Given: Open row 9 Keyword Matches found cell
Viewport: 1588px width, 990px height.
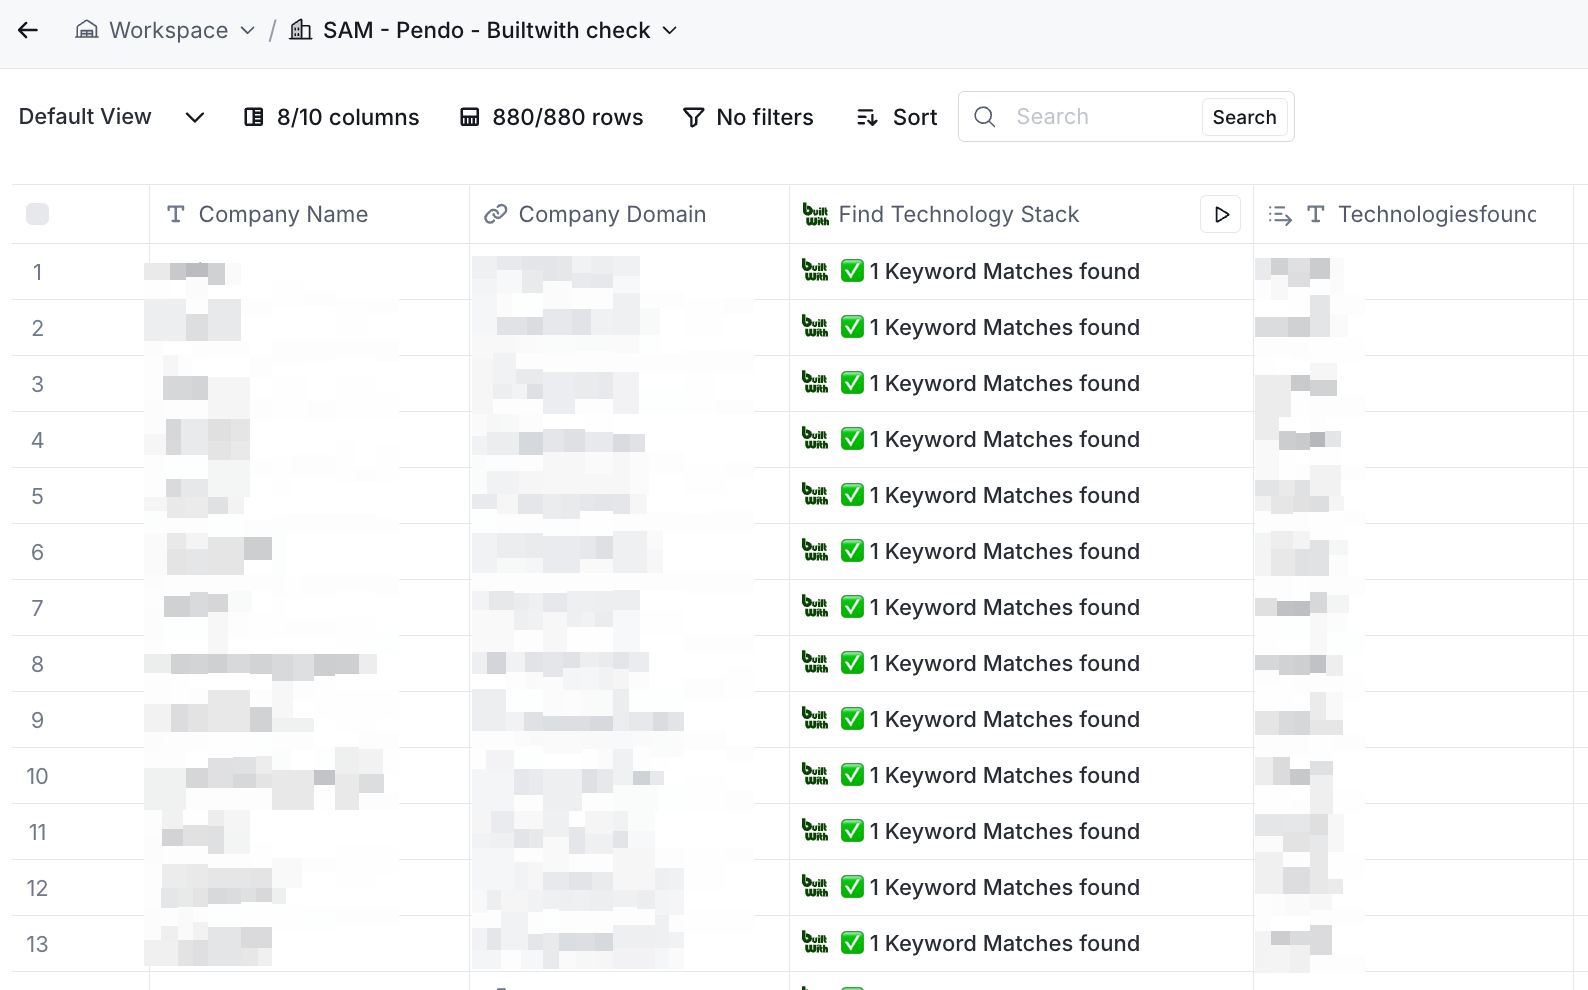Looking at the screenshot, I should [1021, 720].
